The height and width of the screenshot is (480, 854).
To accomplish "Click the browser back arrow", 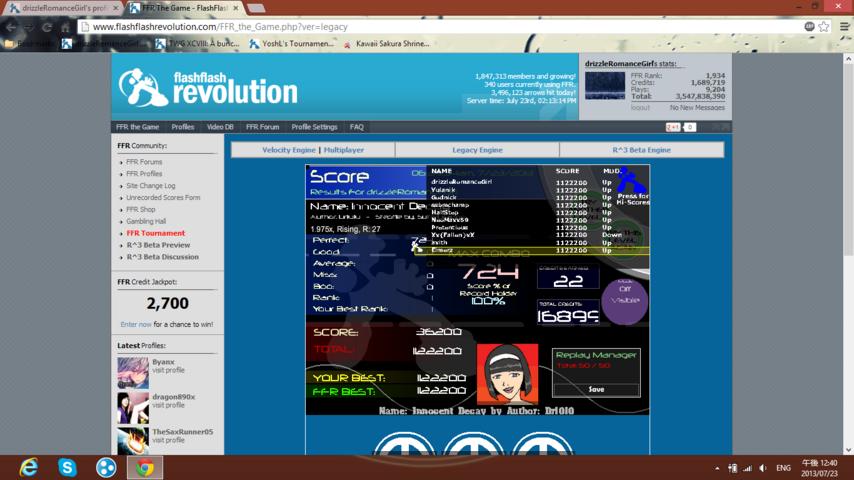I will [11, 27].
